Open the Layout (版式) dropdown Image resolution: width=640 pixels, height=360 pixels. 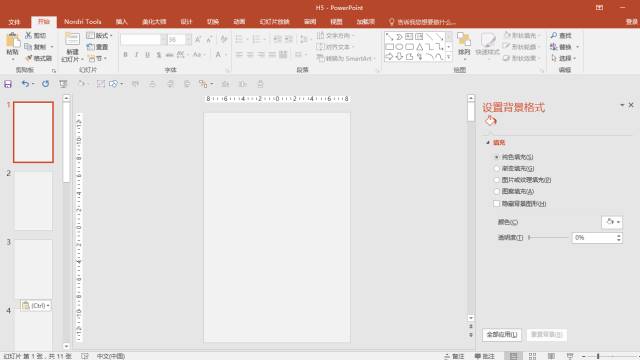[x=99, y=36]
